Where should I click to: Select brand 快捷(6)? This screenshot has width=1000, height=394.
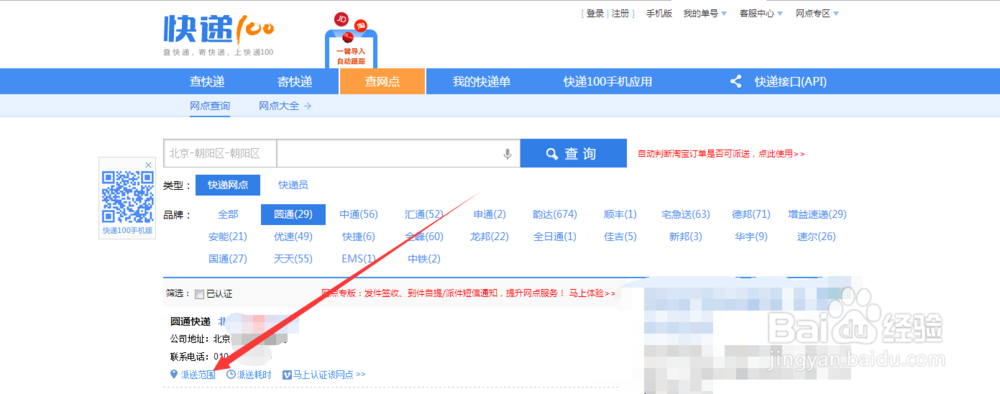(x=359, y=237)
